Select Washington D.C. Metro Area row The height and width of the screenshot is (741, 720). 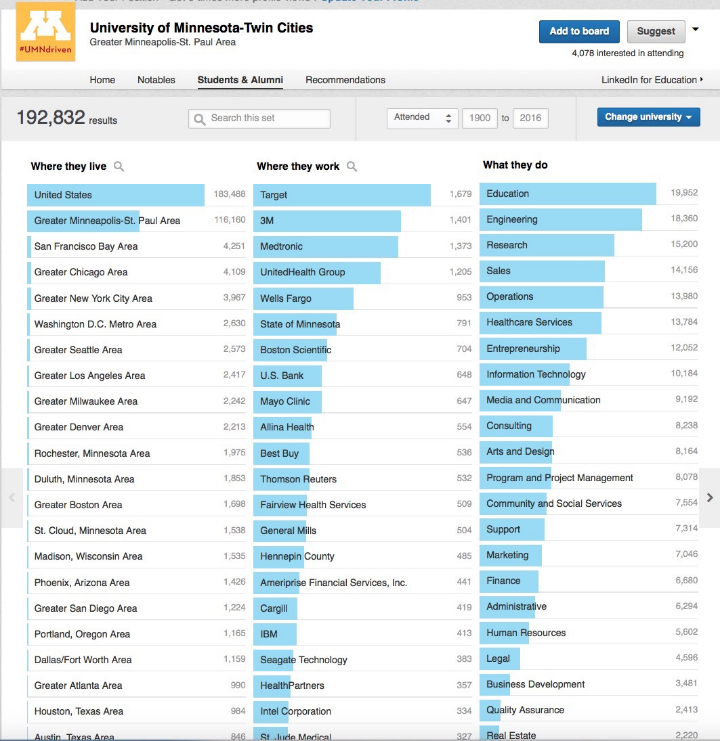[137, 324]
